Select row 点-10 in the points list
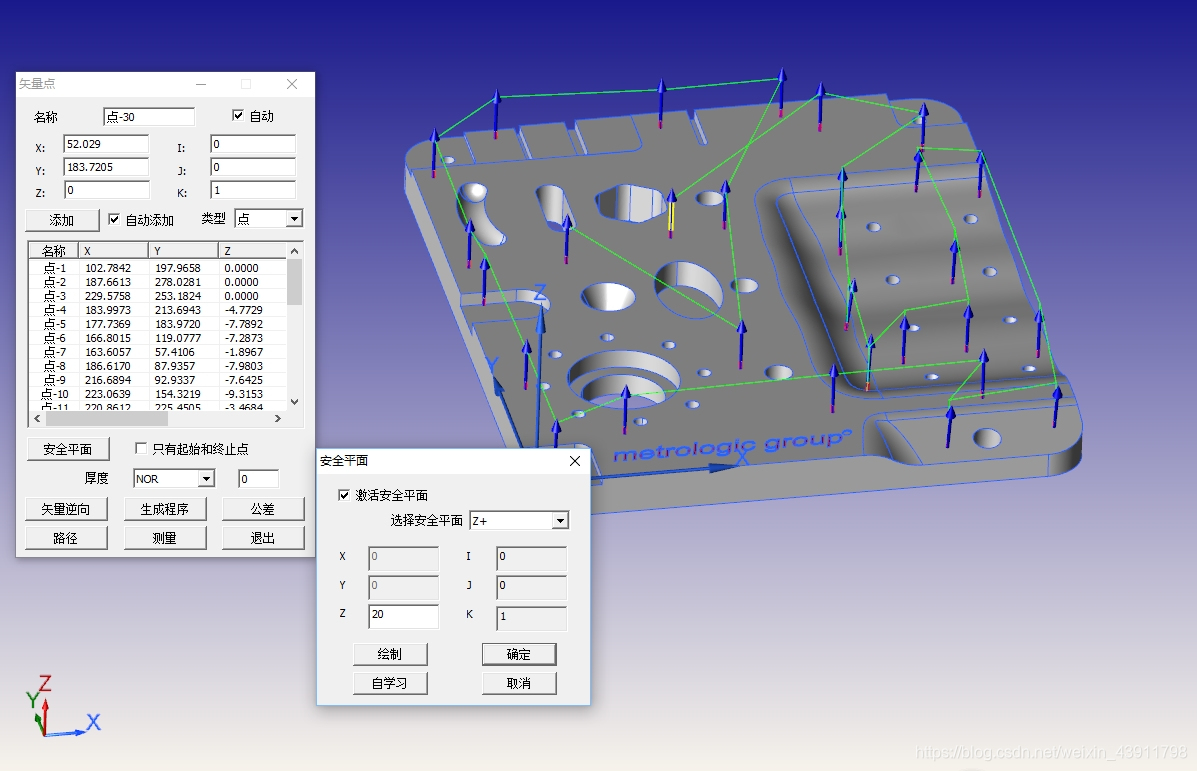Image resolution: width=1197 pixels, height=771 pixels. (x=157, y=394)
